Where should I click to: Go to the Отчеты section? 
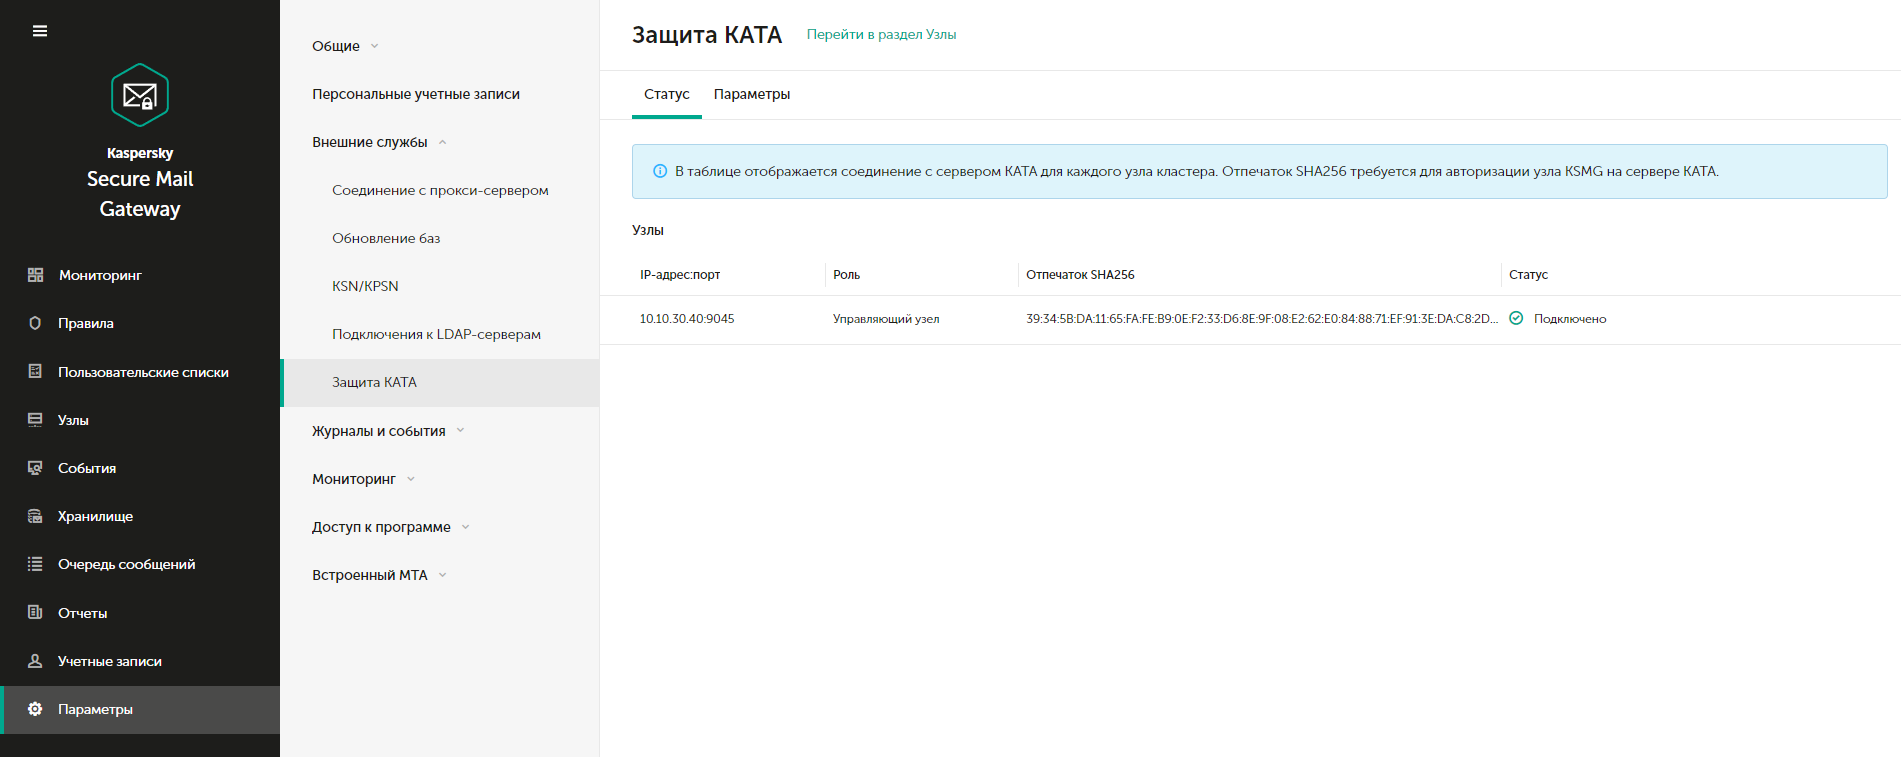(x=82, y=613)
